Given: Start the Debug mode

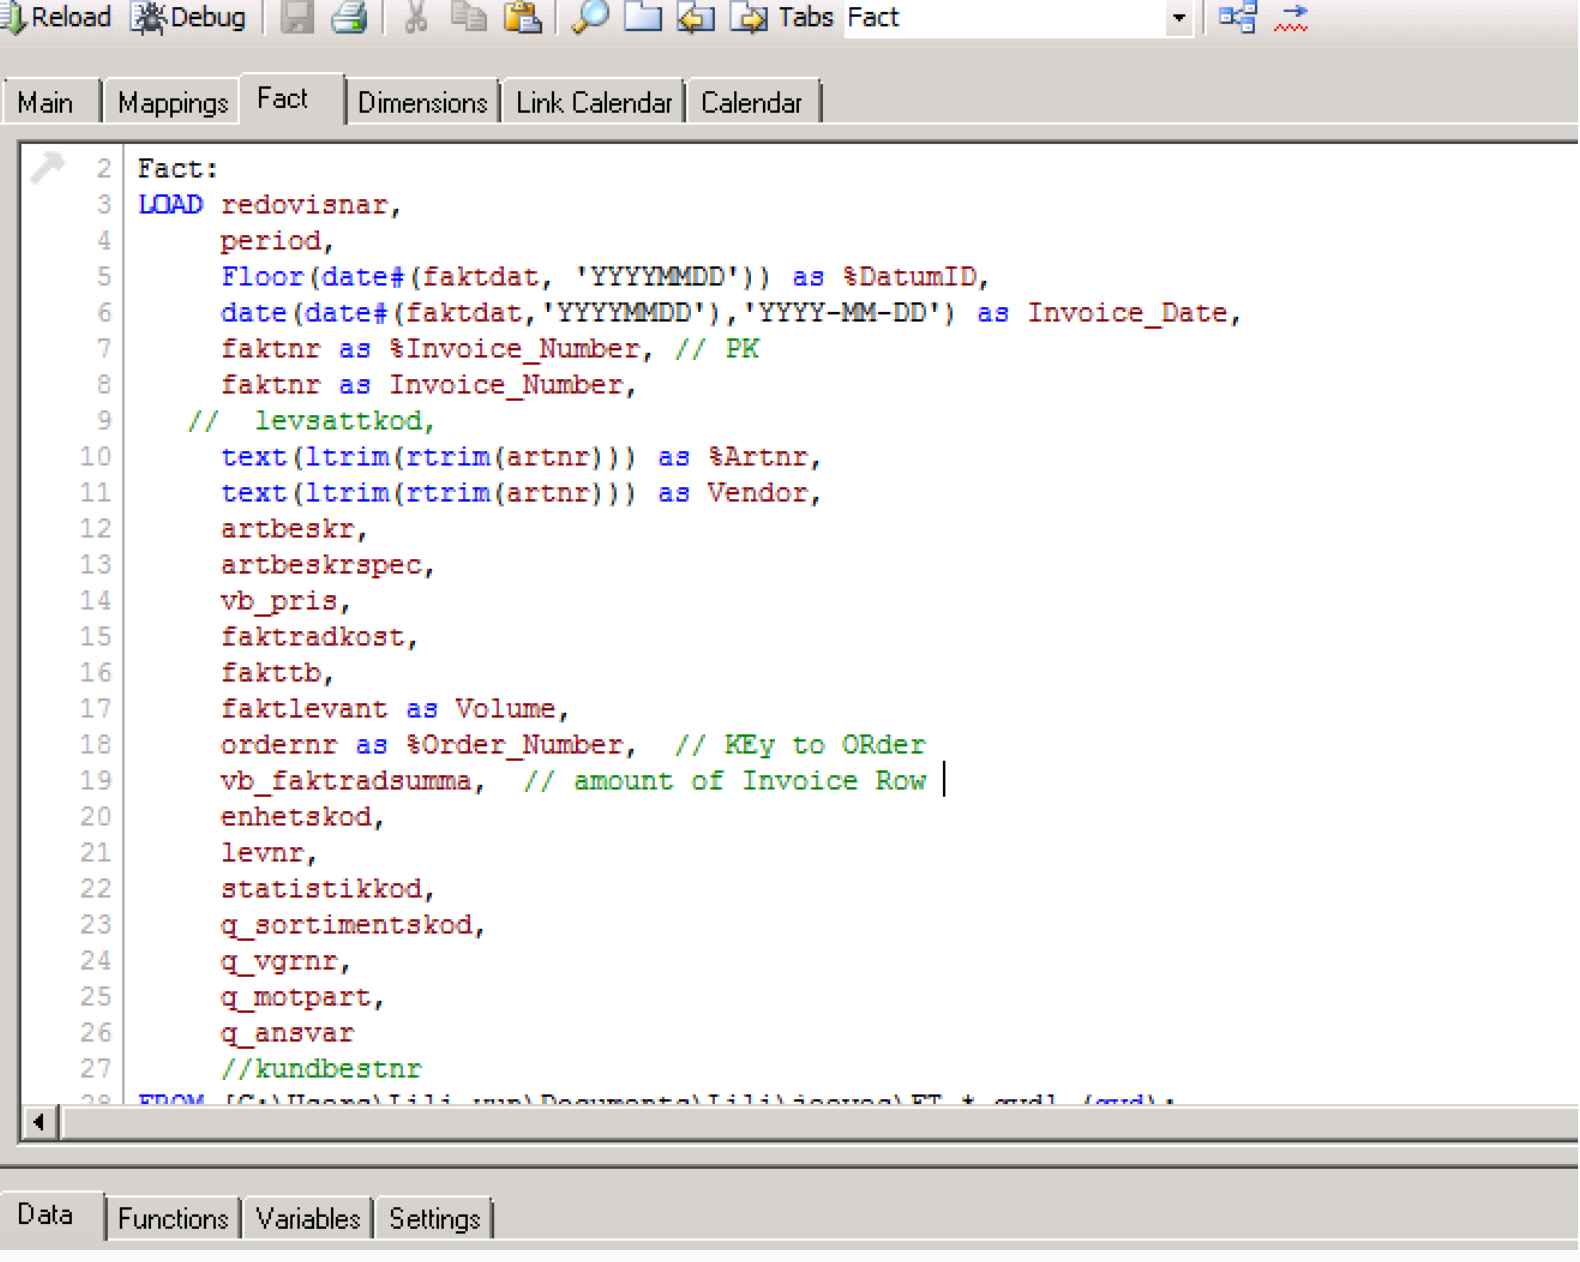Looking at the screenshot, I should pos(189,17).
